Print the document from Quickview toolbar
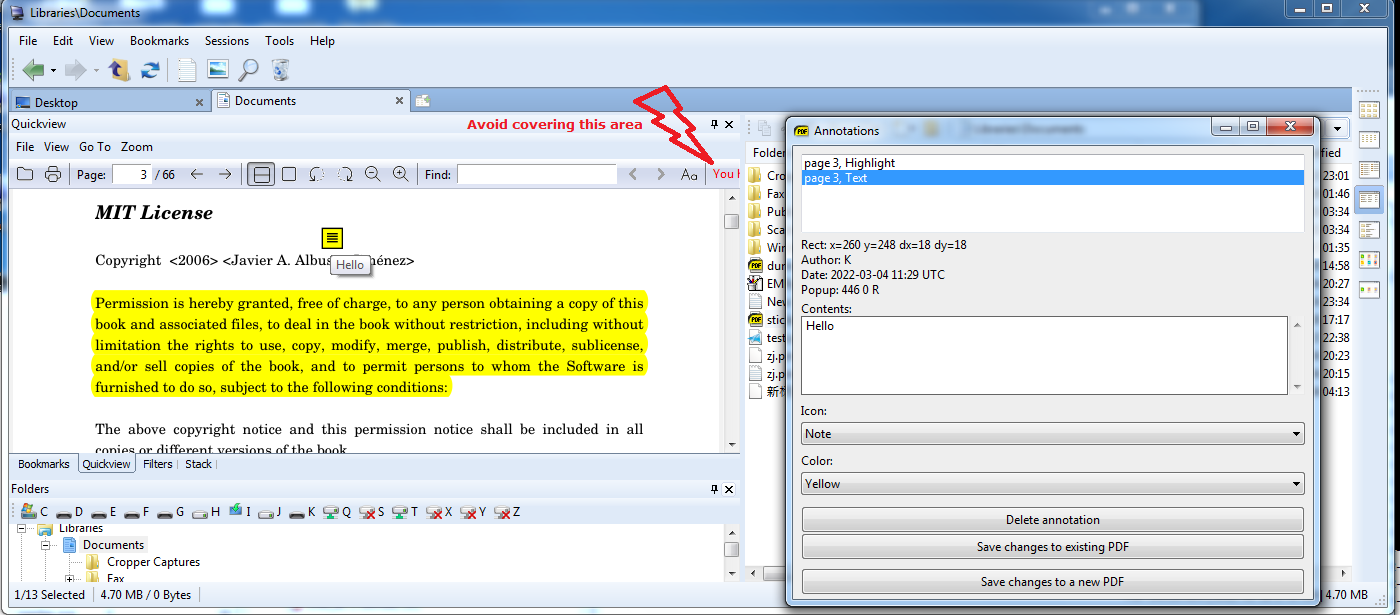Screen dimensions: 1400x615 tap(52, 173)
